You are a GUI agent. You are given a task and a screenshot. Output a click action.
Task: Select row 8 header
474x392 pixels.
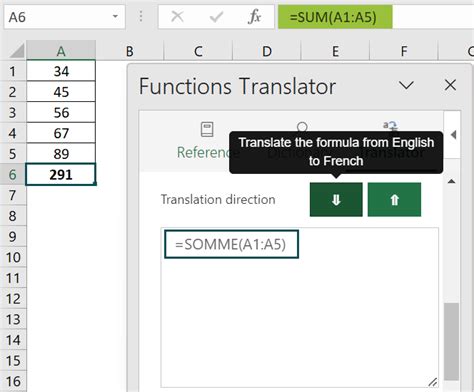13,216
